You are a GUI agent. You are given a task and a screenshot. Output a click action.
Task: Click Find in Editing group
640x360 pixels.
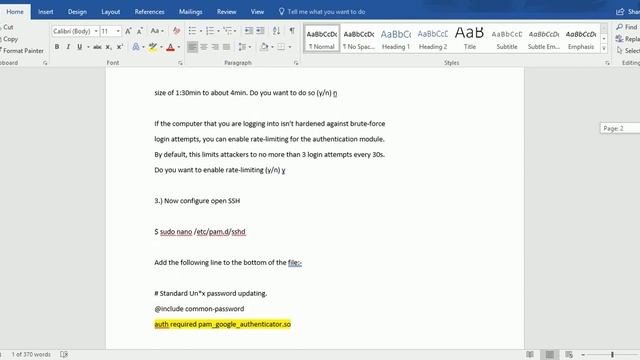(x=627, y=27)
